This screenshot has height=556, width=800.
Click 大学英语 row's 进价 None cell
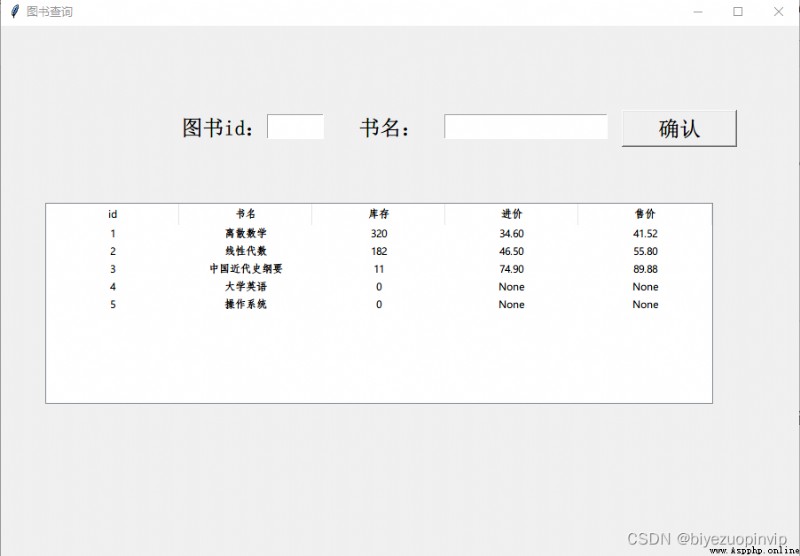tap(511, 287)
